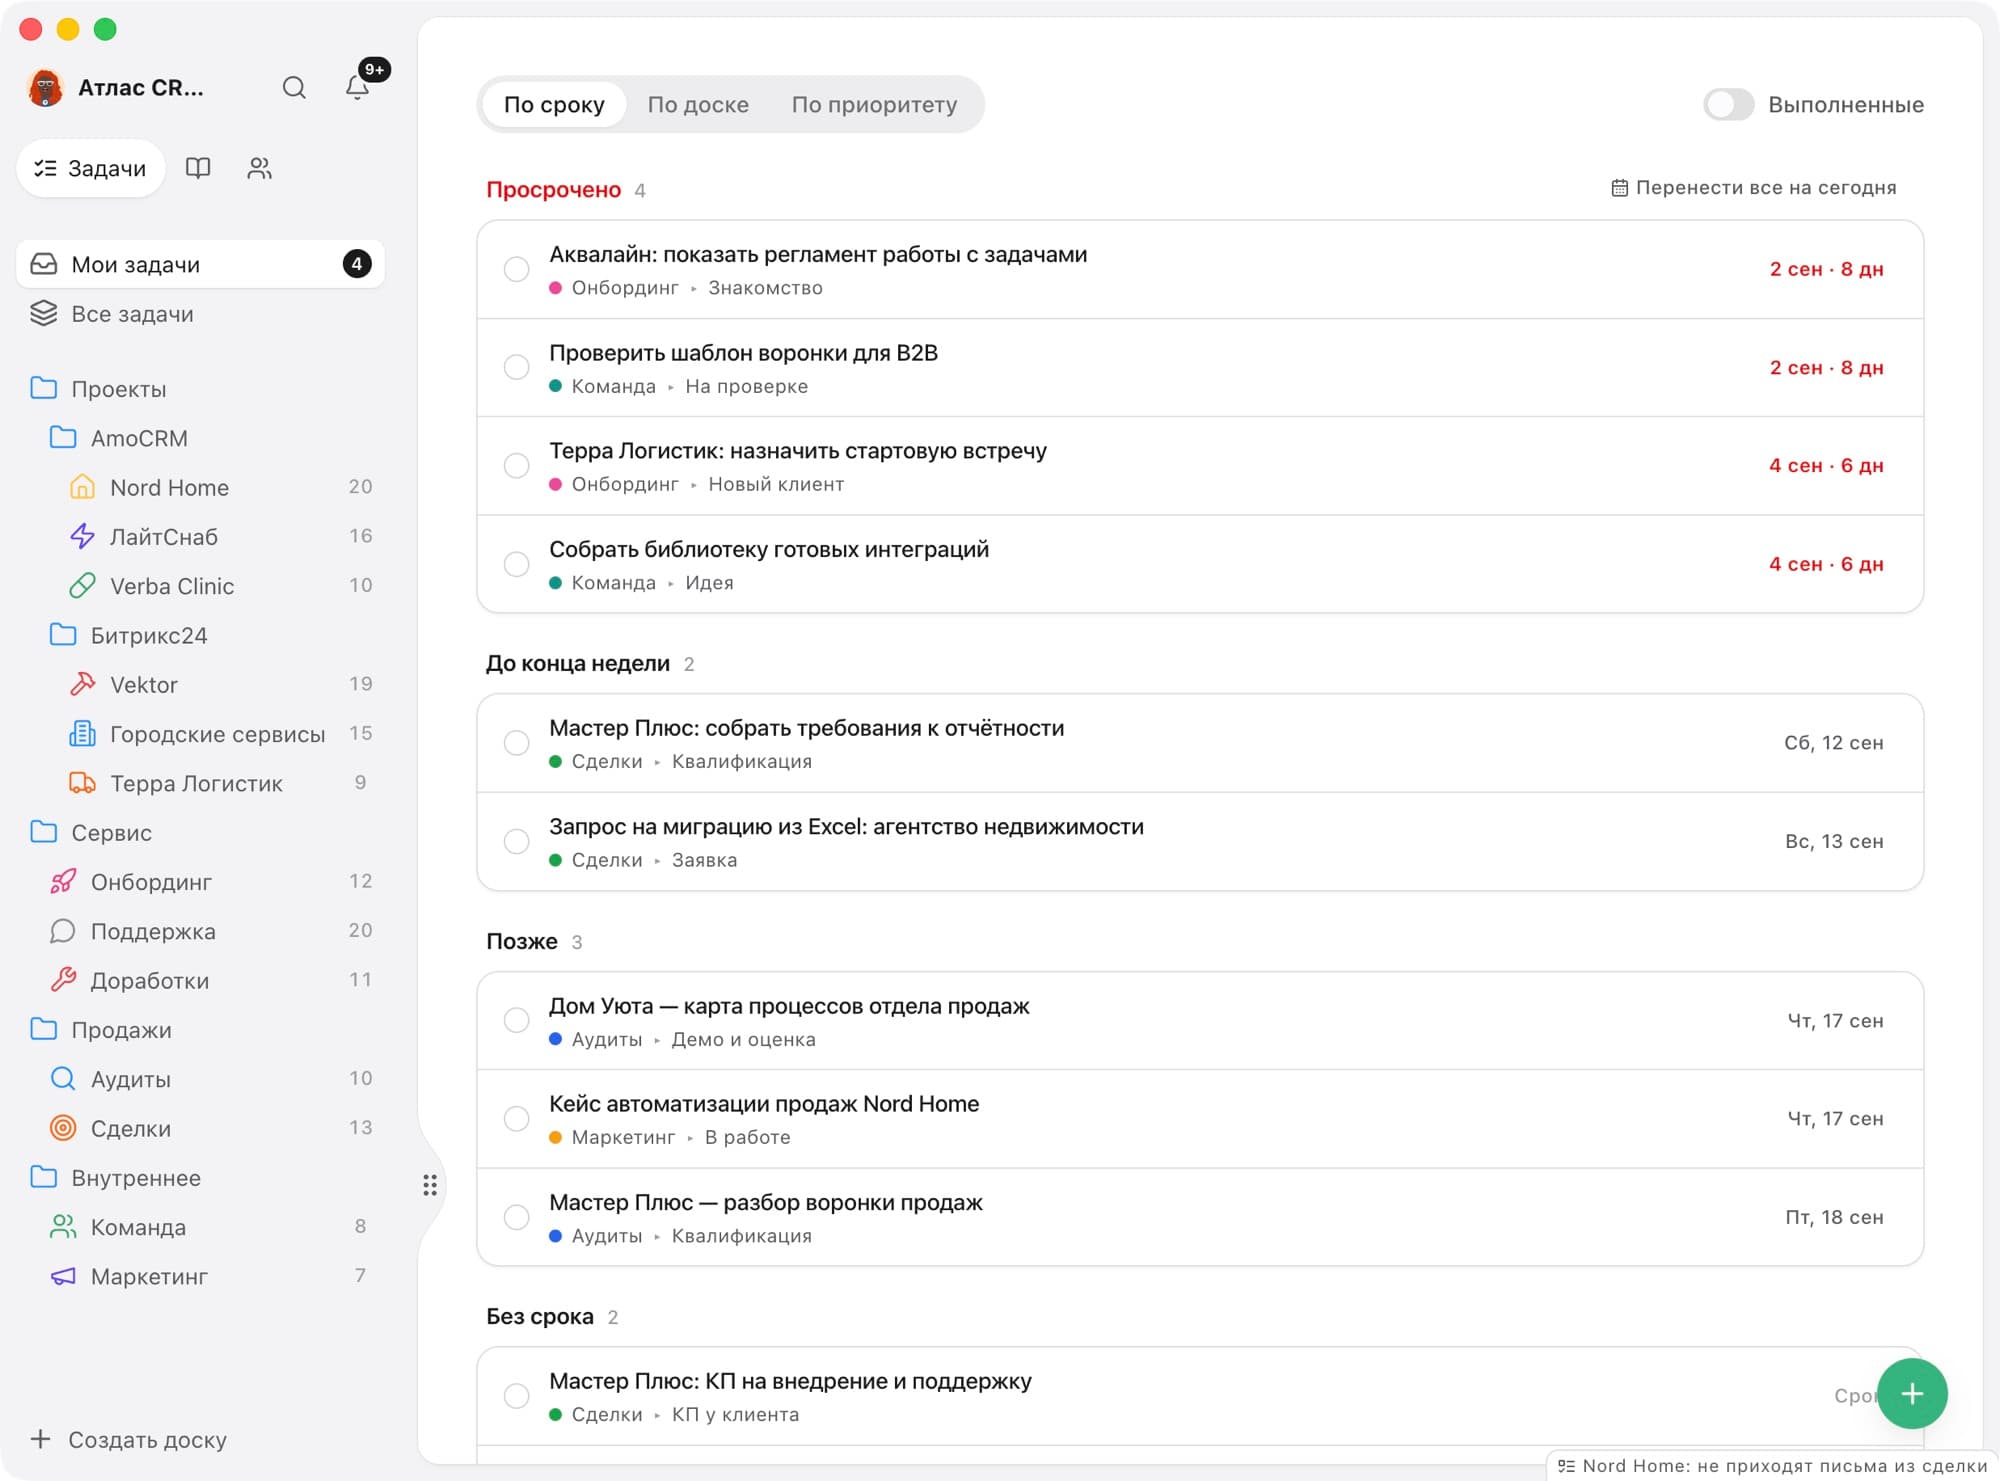
Task: Open the Nord Home board
Action: (x=200, y=487)
